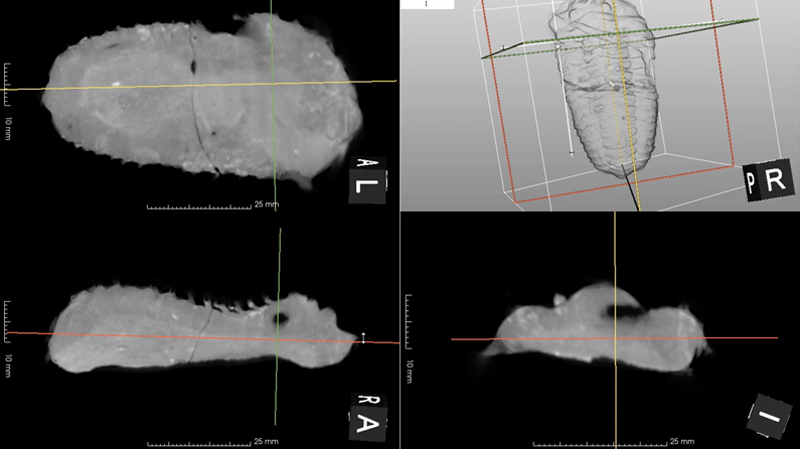The height and width of the screenshot is (449, 800).
Task: Click the PR orientation cube in 3D view
Action: click(x=767, y=181)
